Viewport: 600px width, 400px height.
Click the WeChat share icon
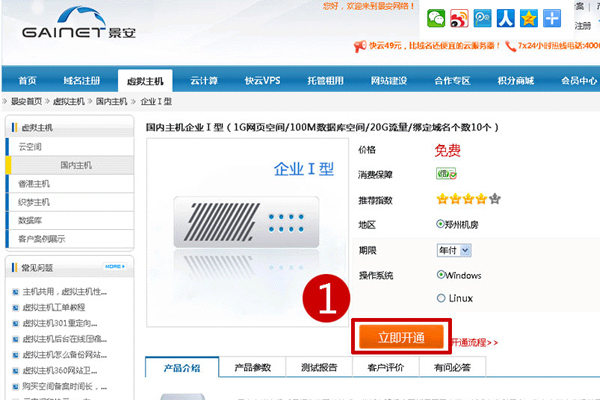436,18
